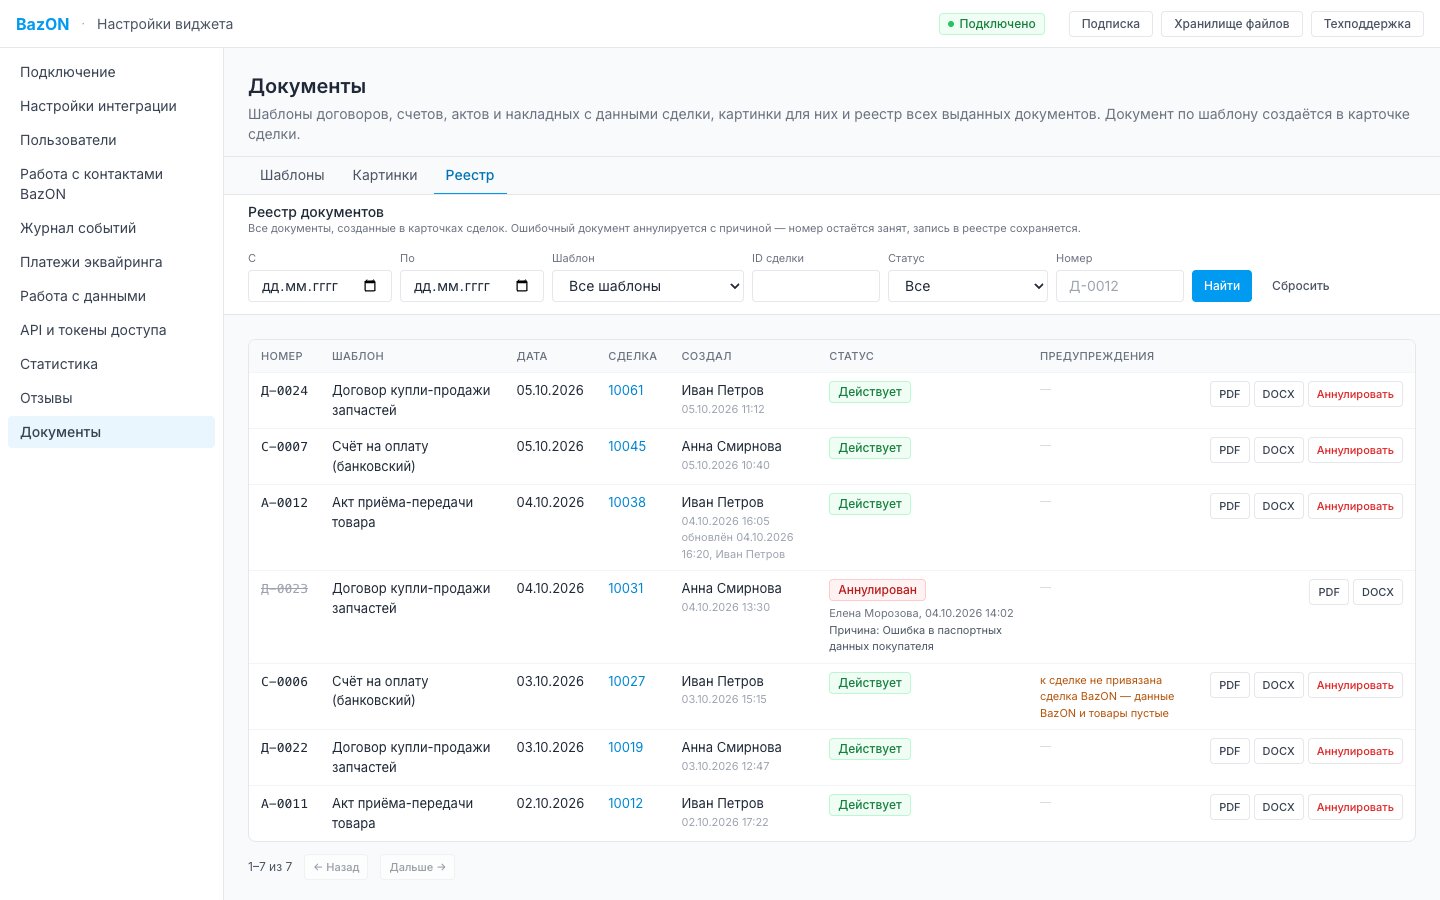Open the Статус filter dropdown
Screen dimensions: 1440x900
pos(968,286)
